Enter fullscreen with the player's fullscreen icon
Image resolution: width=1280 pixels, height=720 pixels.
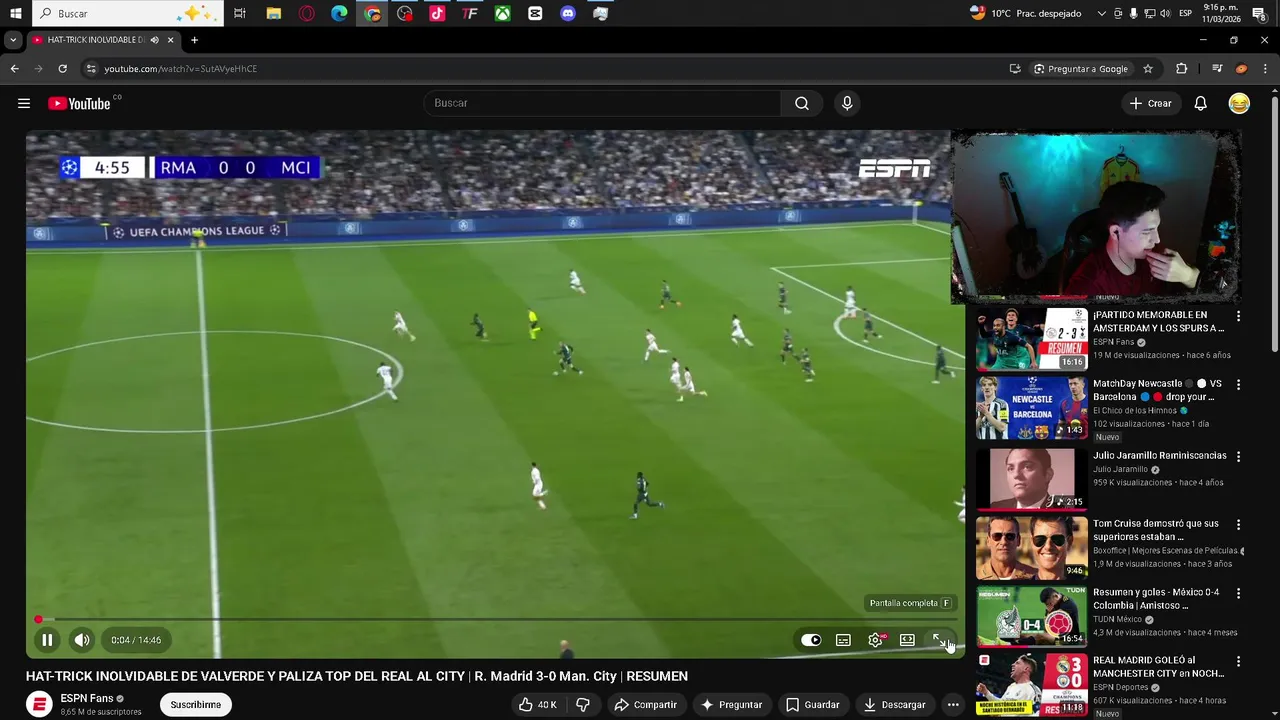click(x=939, y=640)
